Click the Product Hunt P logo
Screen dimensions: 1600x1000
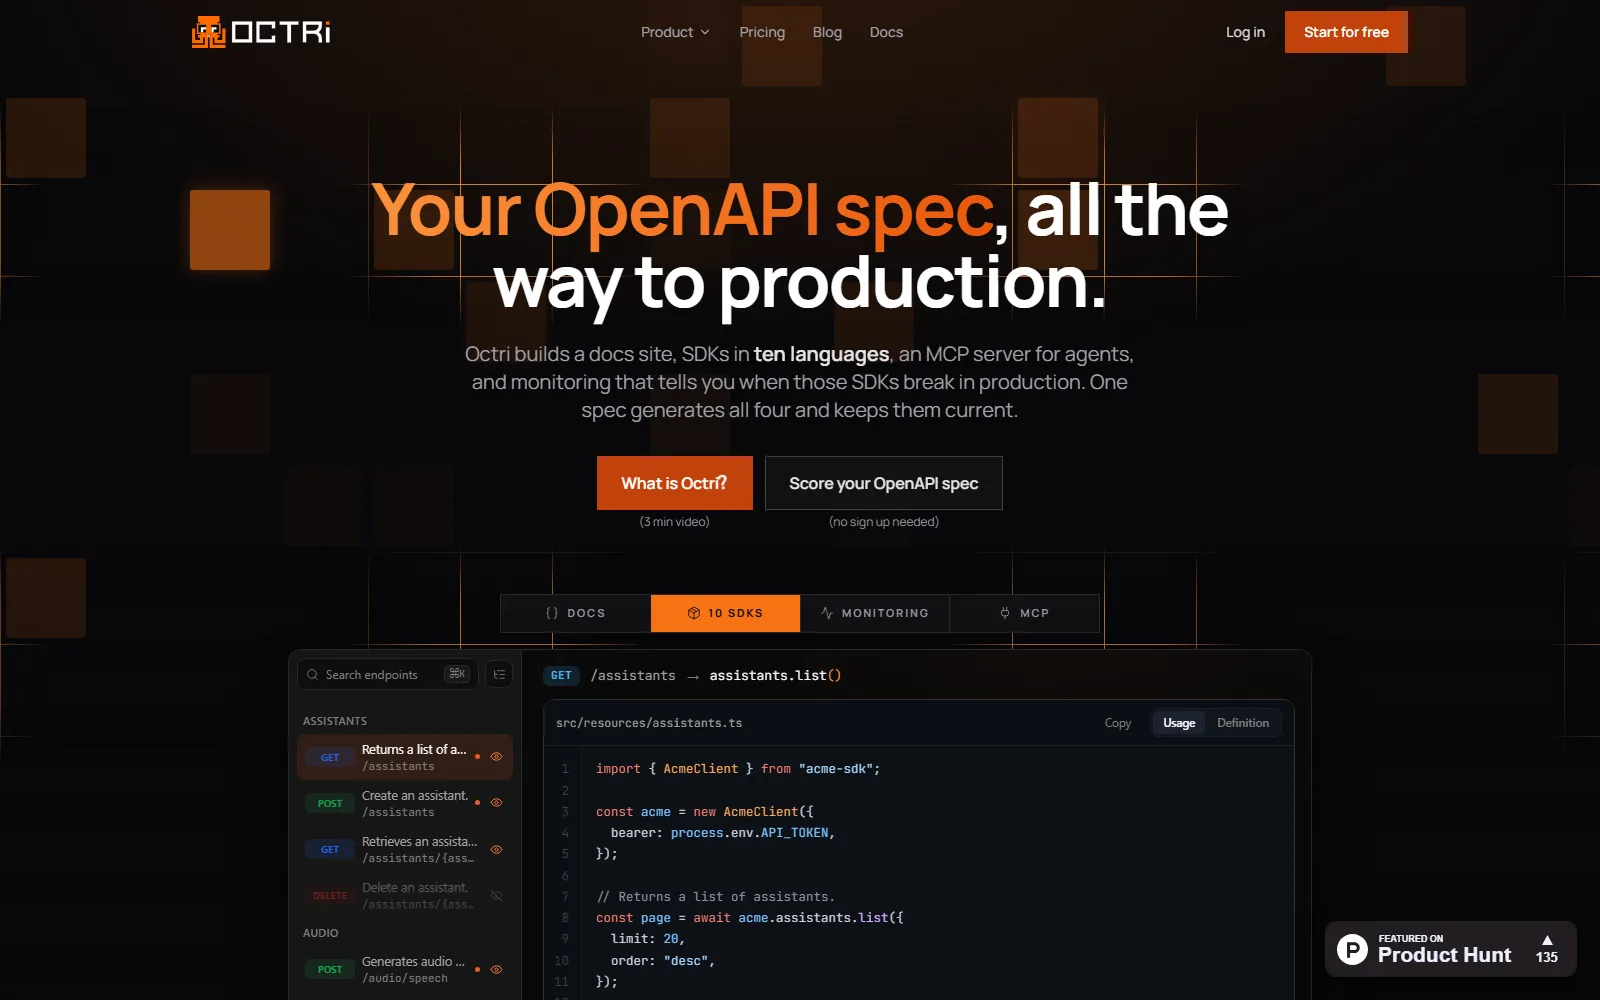(x=1352, y=949)
